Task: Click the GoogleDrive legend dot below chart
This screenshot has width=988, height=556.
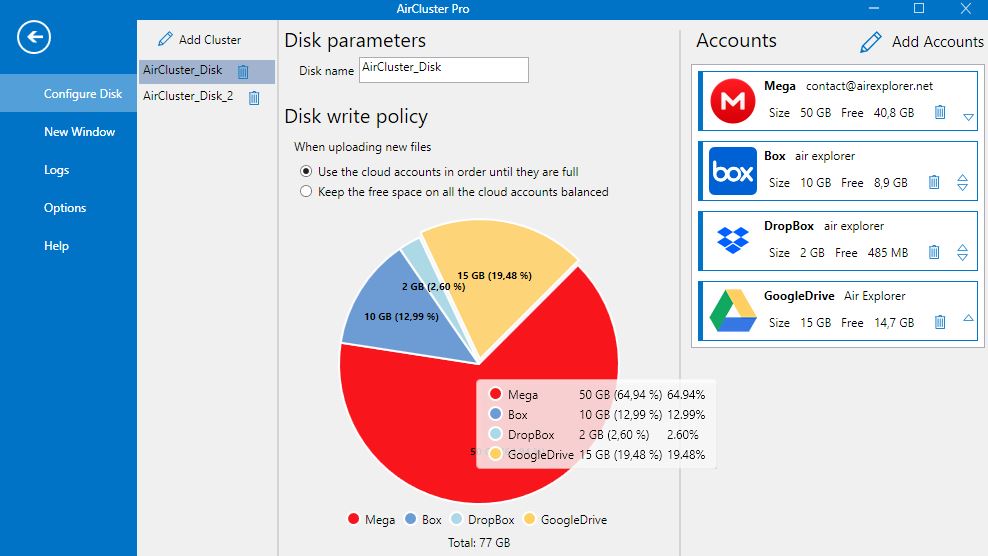Action: [x=529, y=519]
